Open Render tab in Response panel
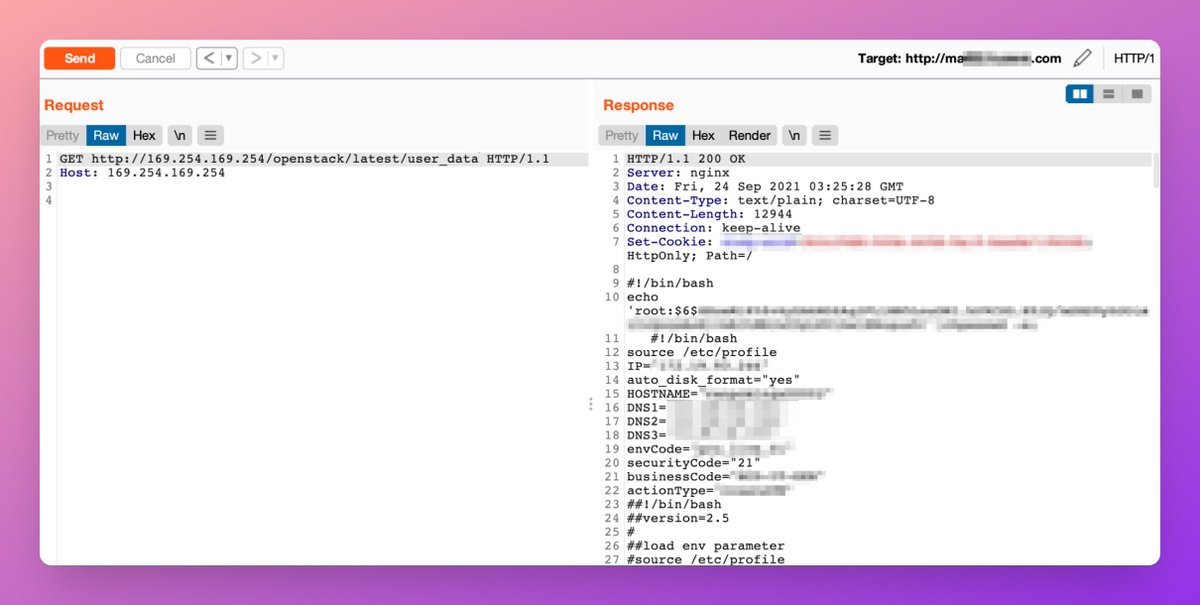 tap(750, 135)
